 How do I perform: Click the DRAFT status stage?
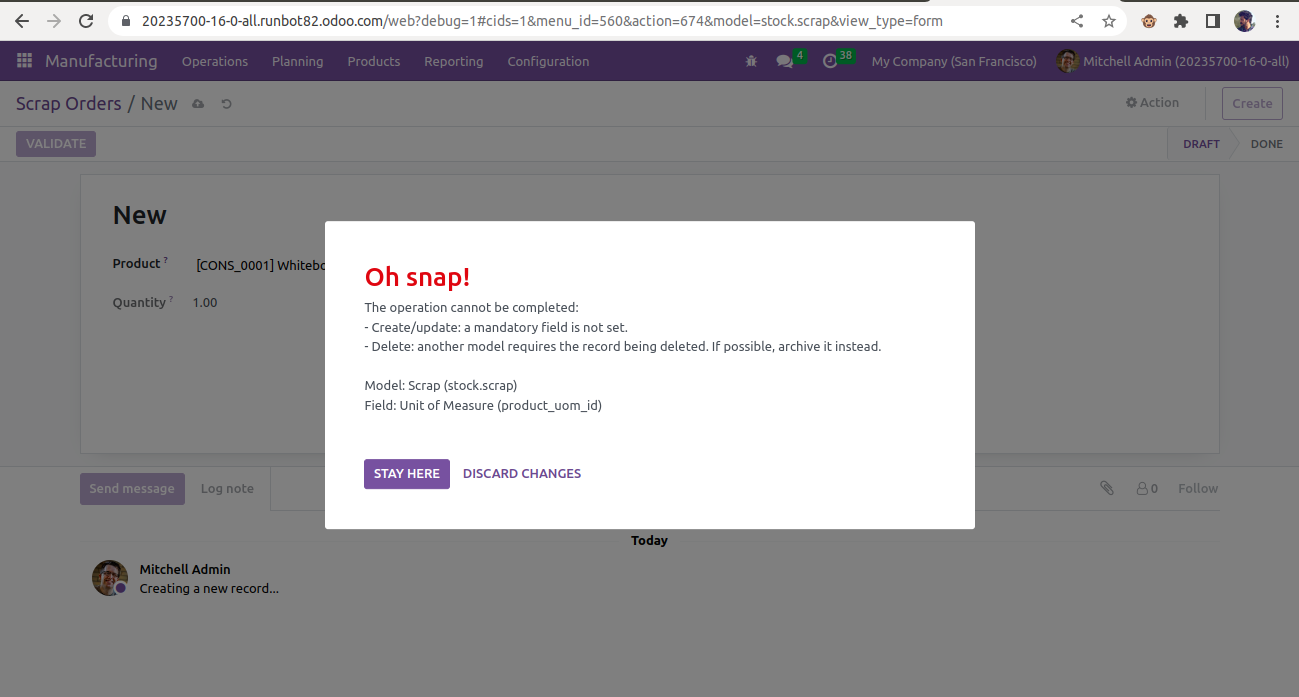pos(1201,144)
